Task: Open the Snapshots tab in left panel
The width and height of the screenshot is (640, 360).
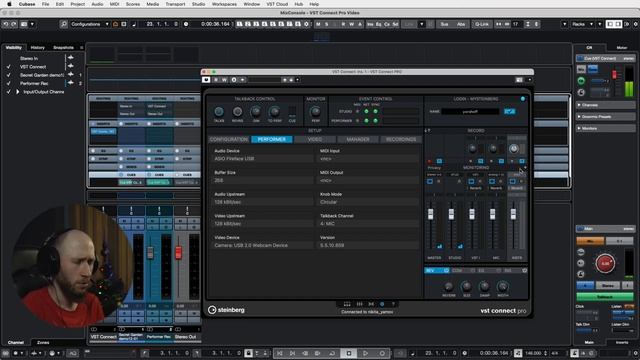Action: point(63,48)
